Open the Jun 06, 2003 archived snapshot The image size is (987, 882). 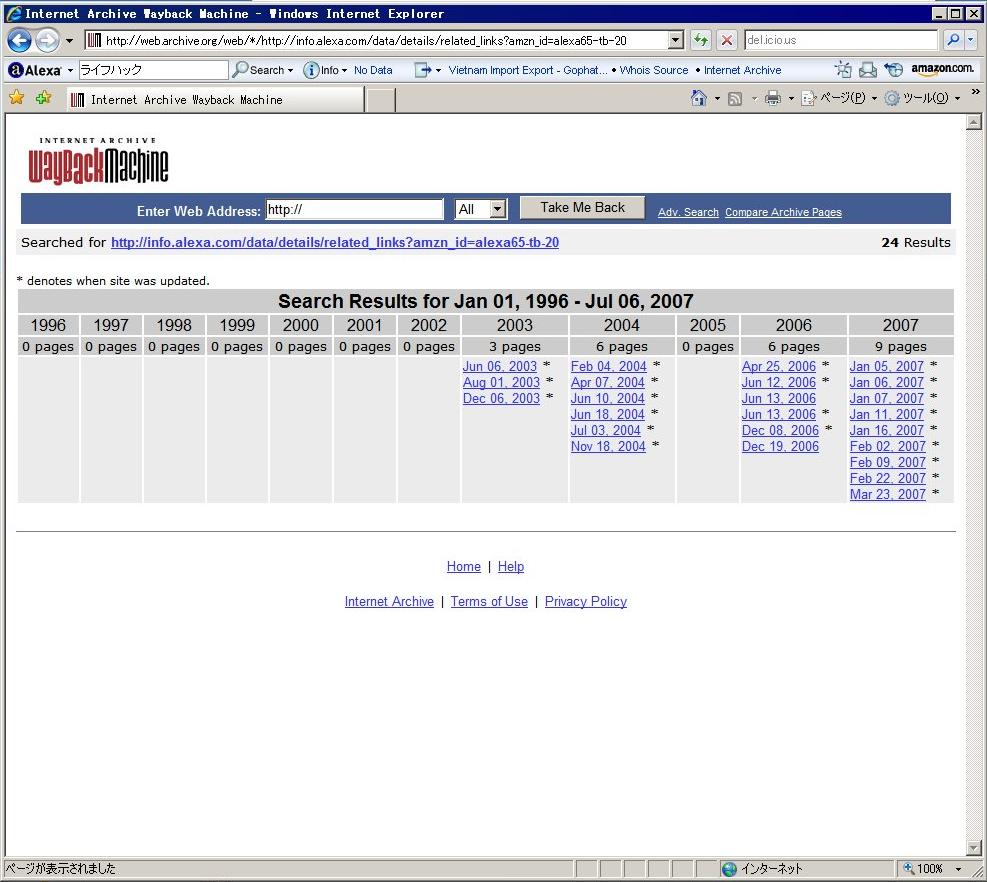tap(499, 367)
